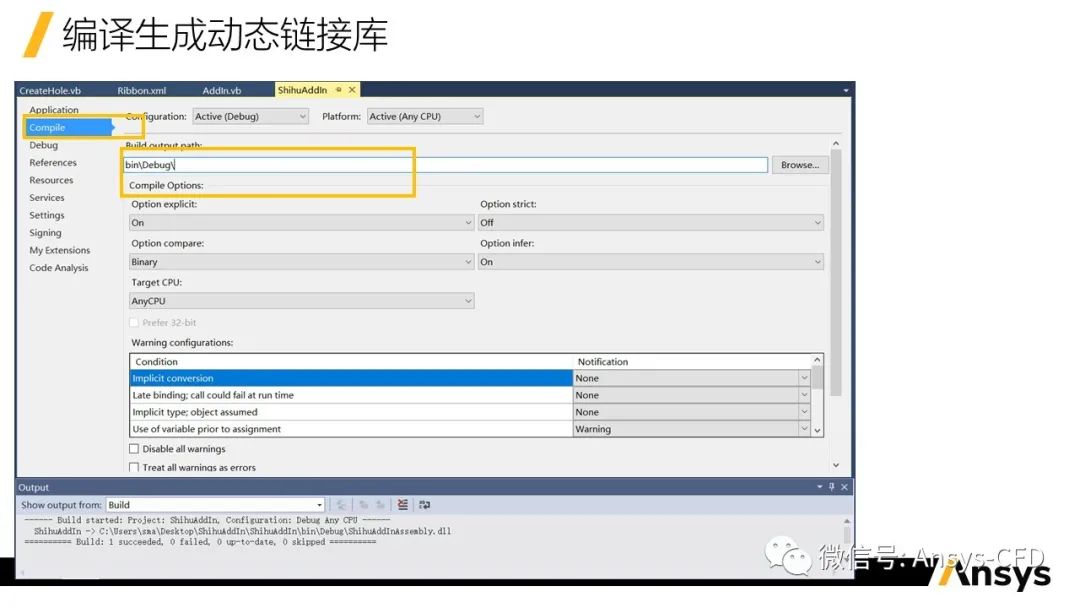Expand the Show output from dropdown
Screen dimensions: 1080x608
tap(215, 505)
